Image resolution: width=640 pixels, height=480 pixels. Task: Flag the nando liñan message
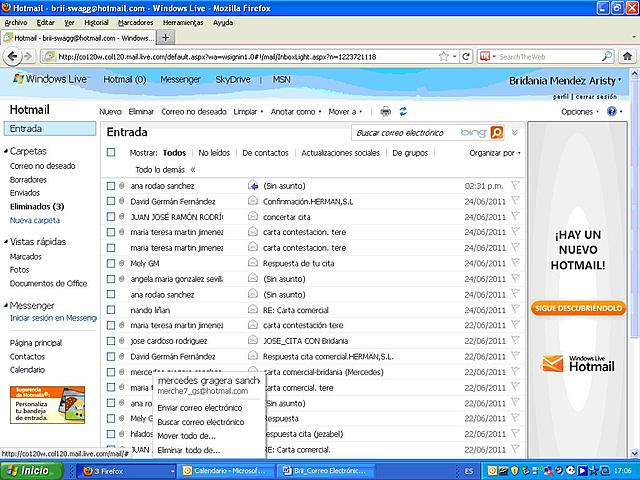pos(515,309)
